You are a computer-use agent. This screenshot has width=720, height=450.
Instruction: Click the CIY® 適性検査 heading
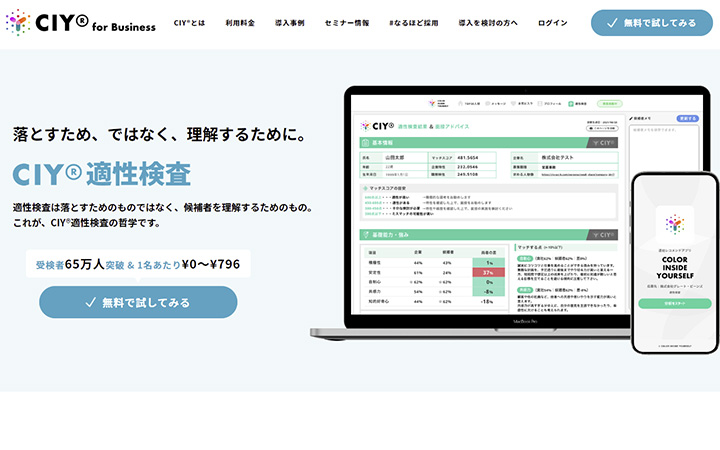[x=101, y=174]
